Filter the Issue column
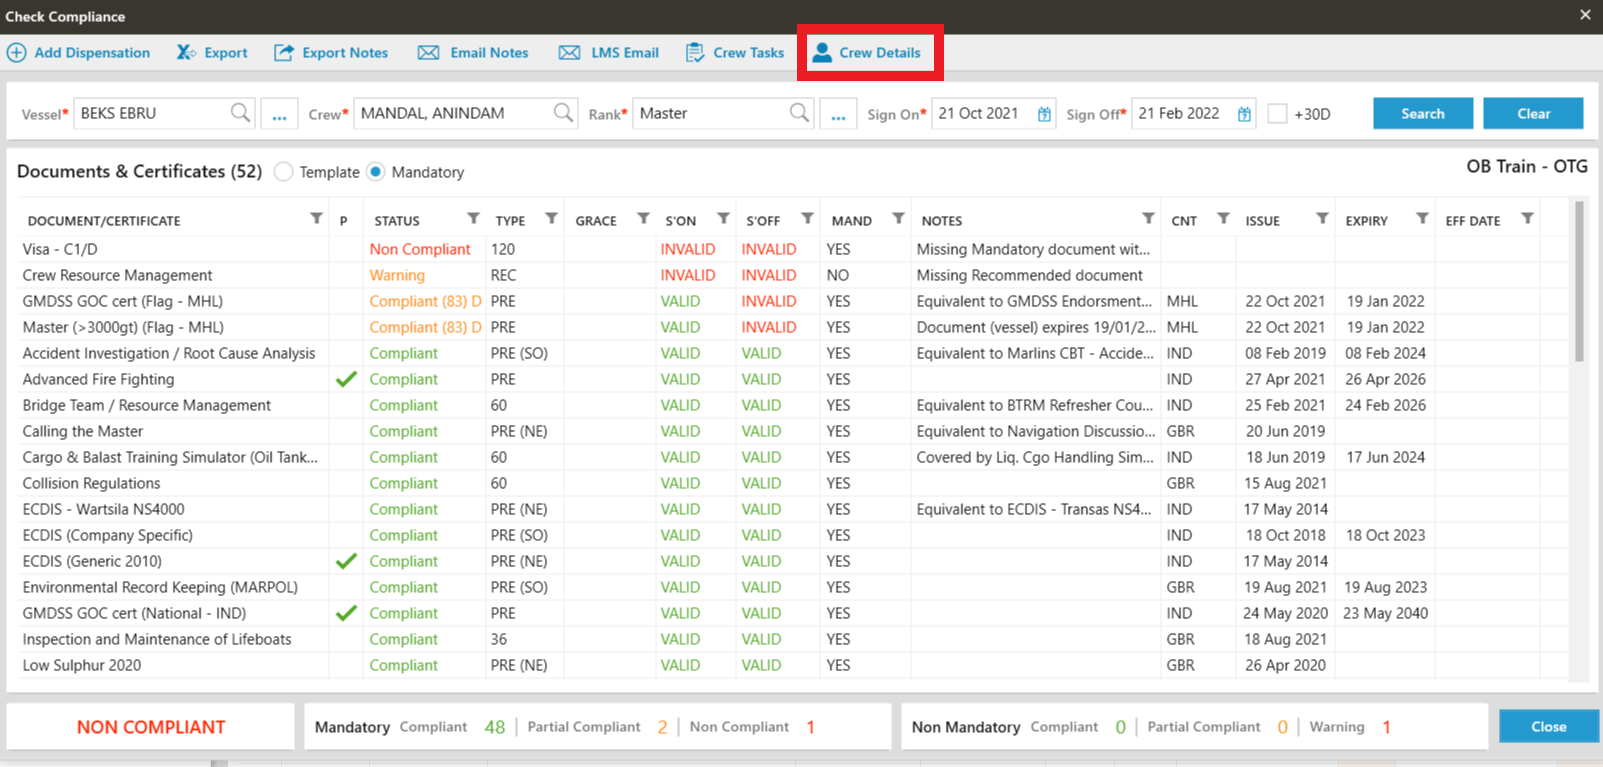 pyautogui.click(x=1322, y=219)
